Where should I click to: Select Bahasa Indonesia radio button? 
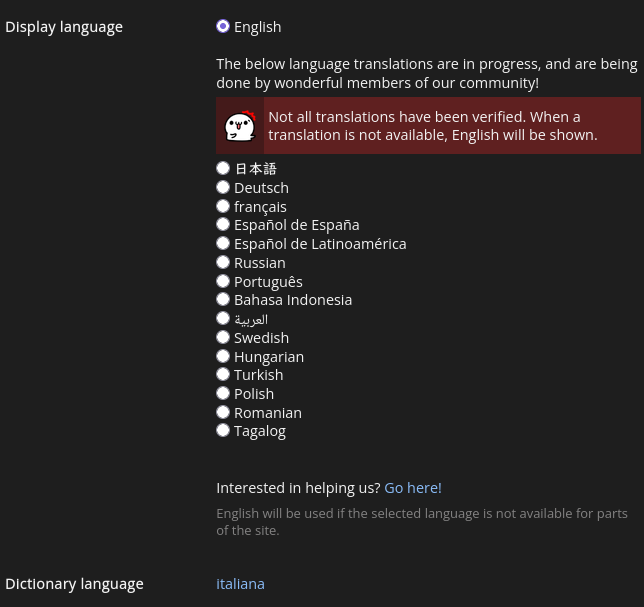pyautogui.click(x=223, y=299)
